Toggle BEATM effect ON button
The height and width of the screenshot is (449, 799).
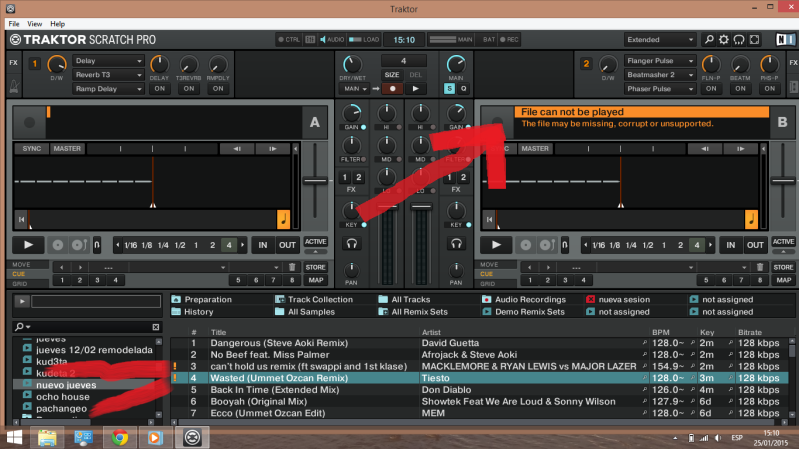tap(740, 89)
